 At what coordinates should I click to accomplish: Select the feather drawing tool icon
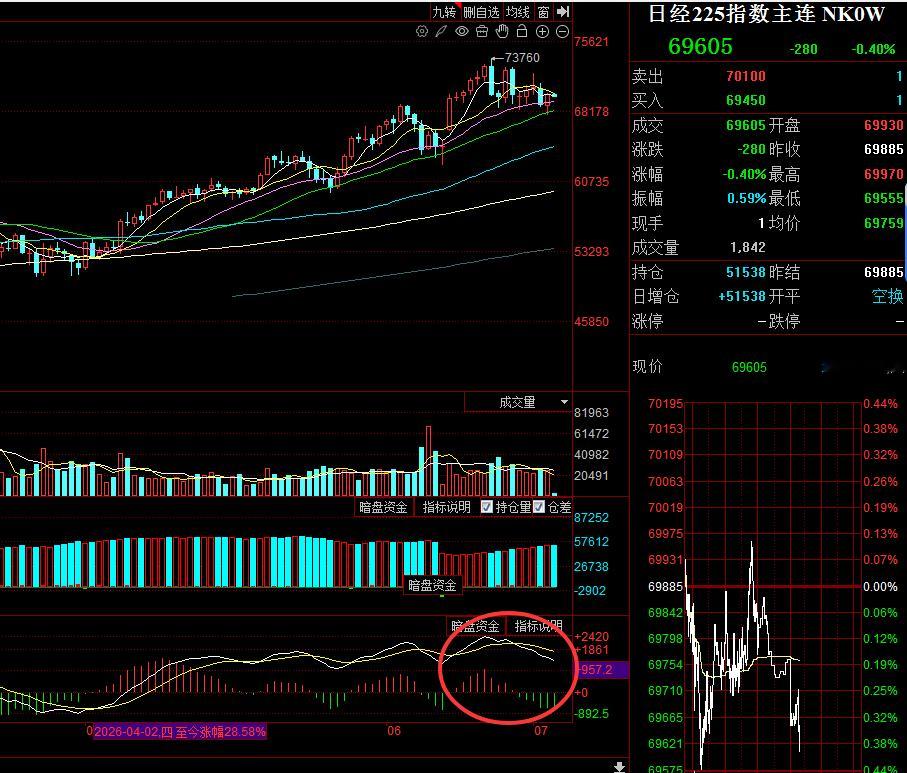coord(441,31)
